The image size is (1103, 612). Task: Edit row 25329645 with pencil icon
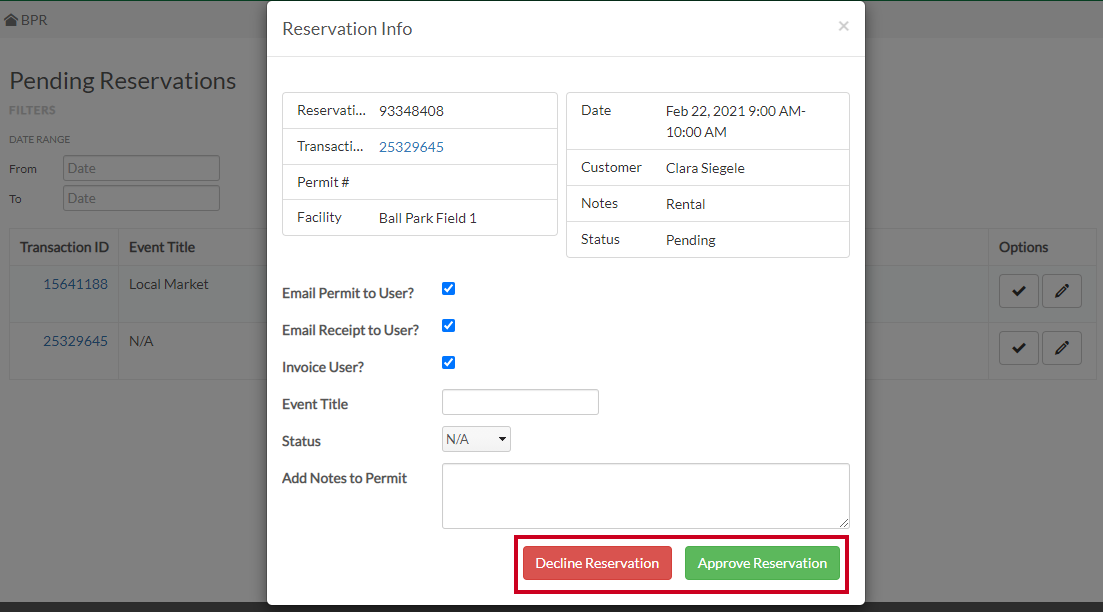point(1061,348)
